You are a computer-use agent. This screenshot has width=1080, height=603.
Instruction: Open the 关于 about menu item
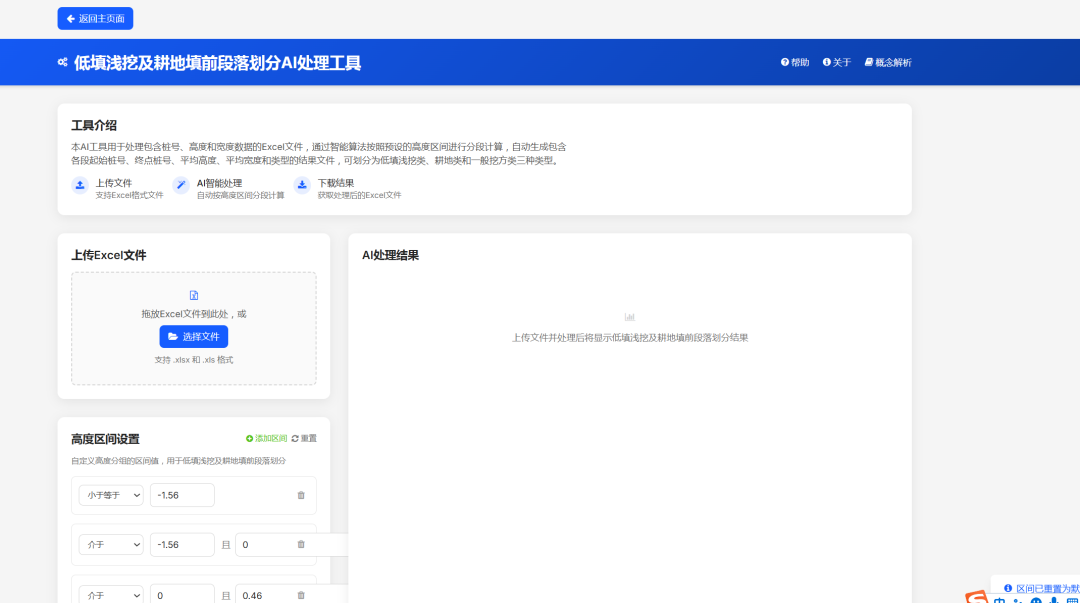836,62
